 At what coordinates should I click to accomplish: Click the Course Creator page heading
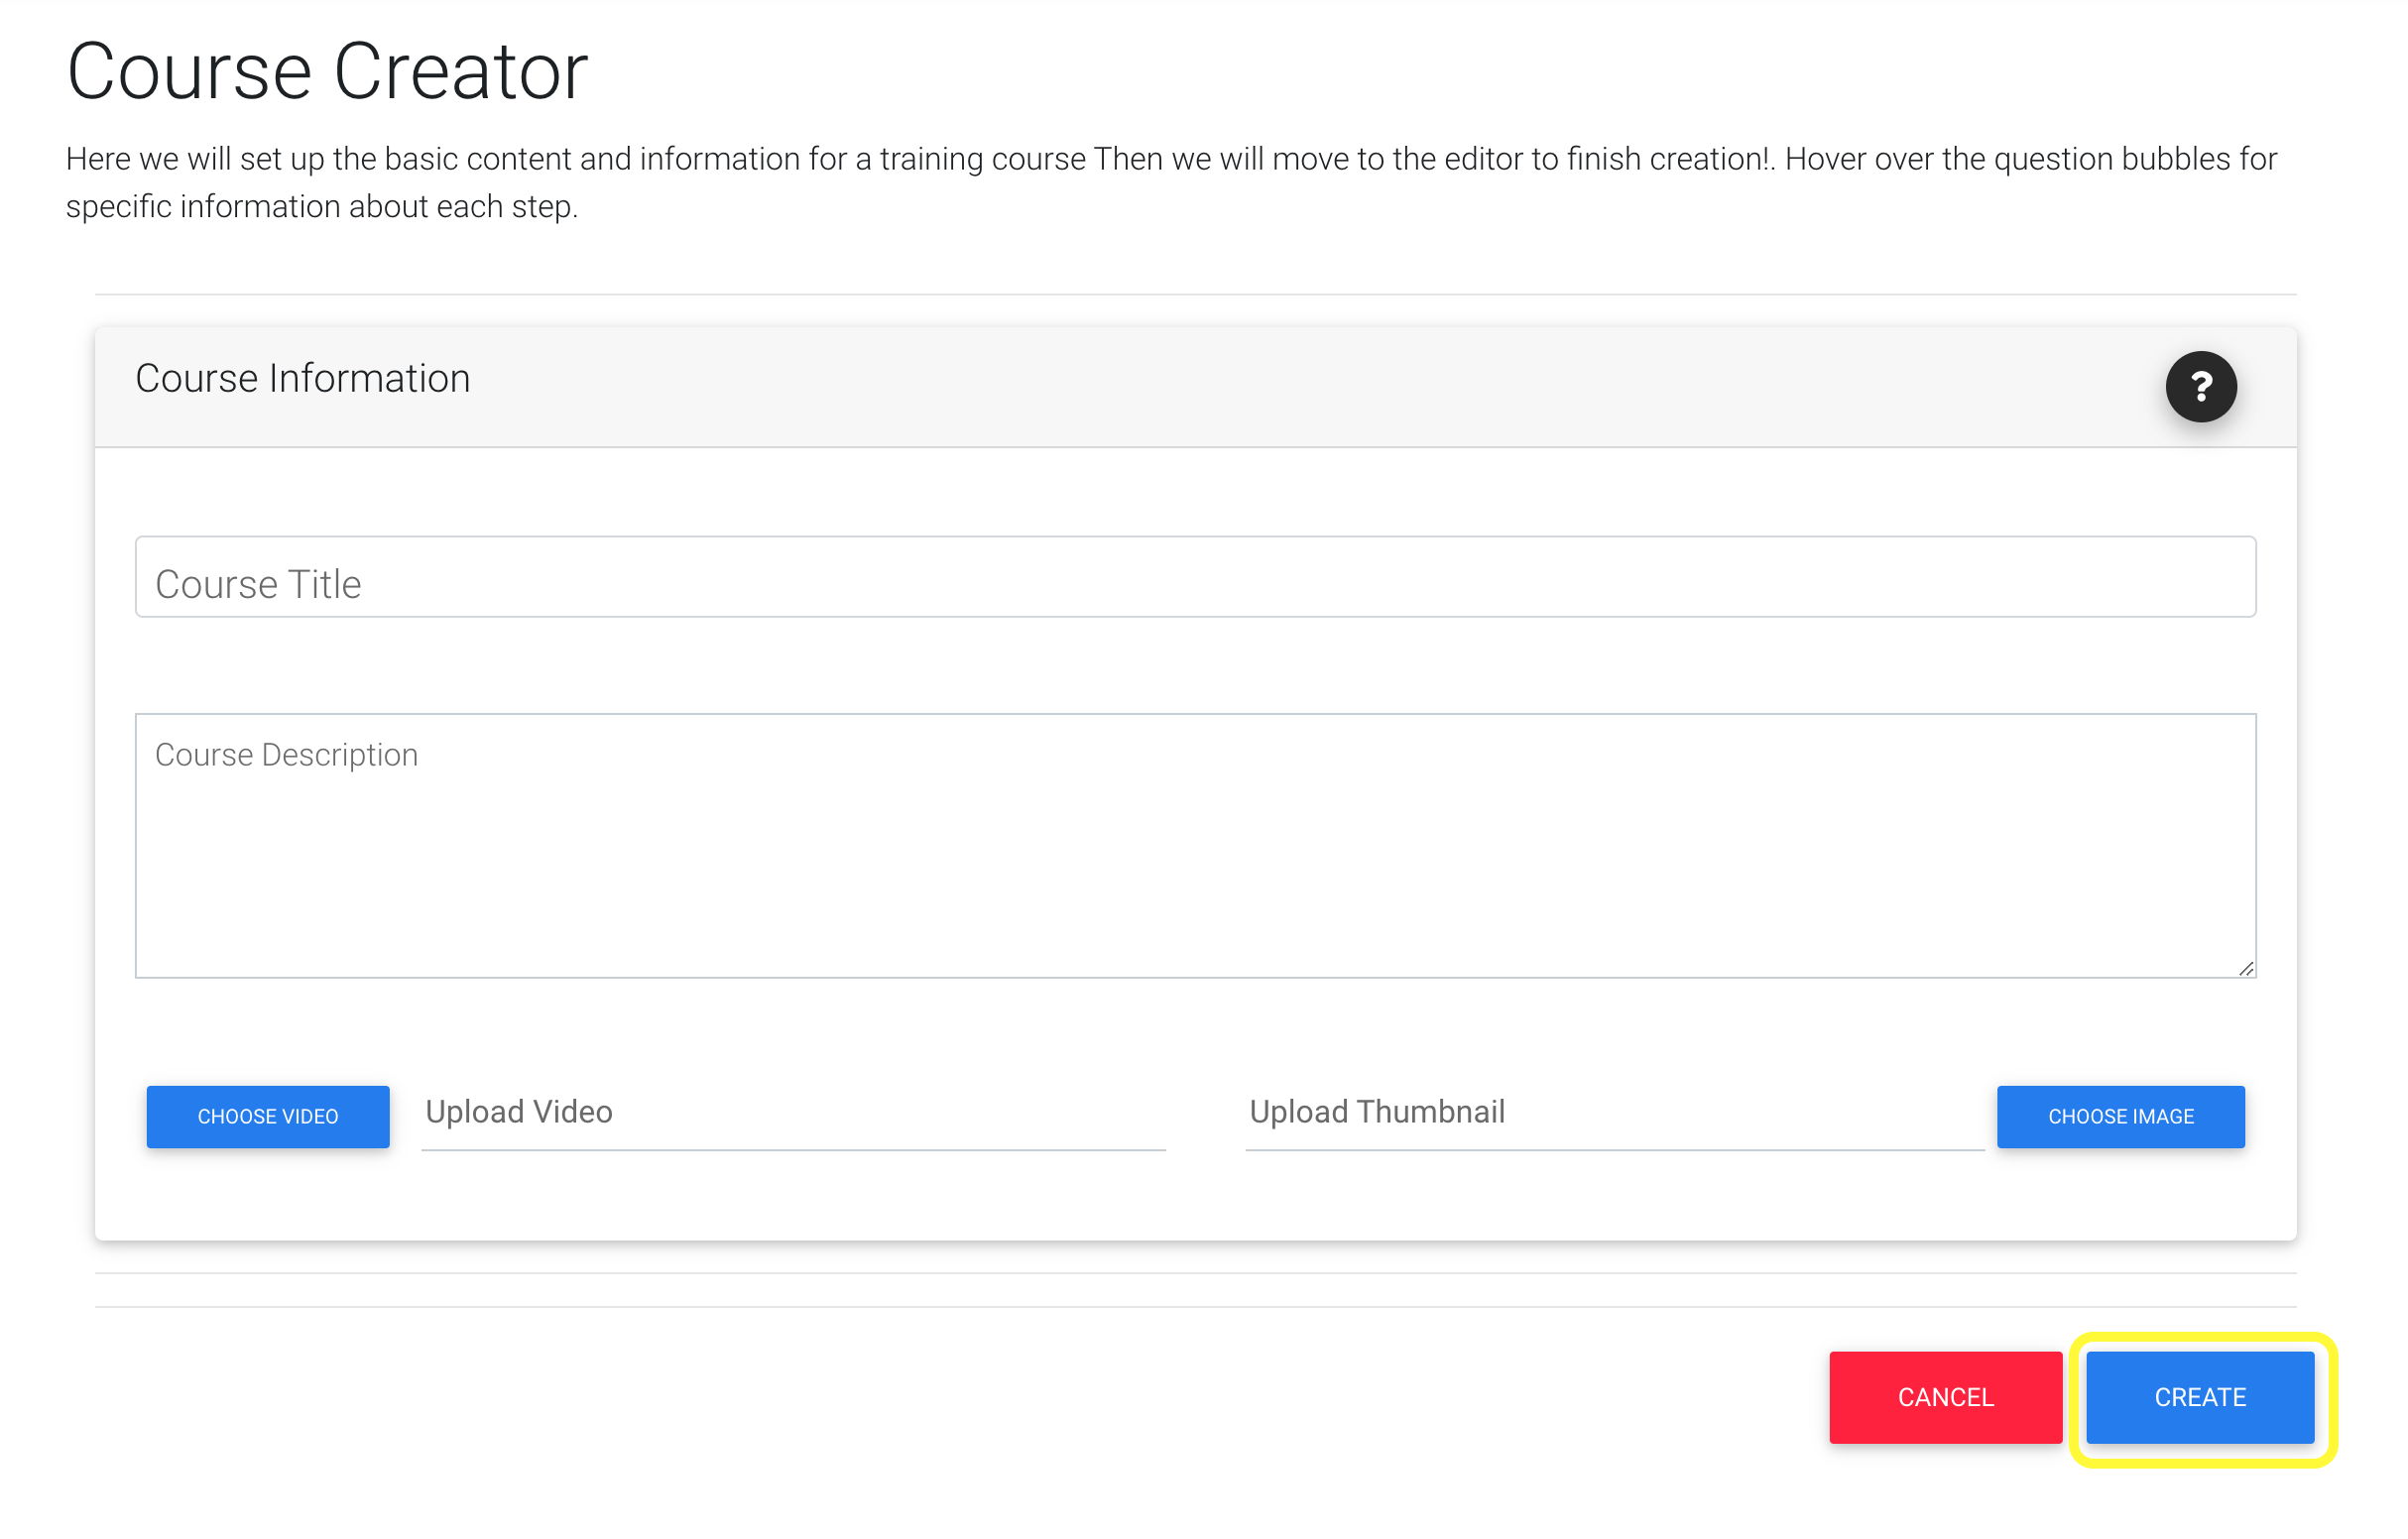(x=327, y=72)
